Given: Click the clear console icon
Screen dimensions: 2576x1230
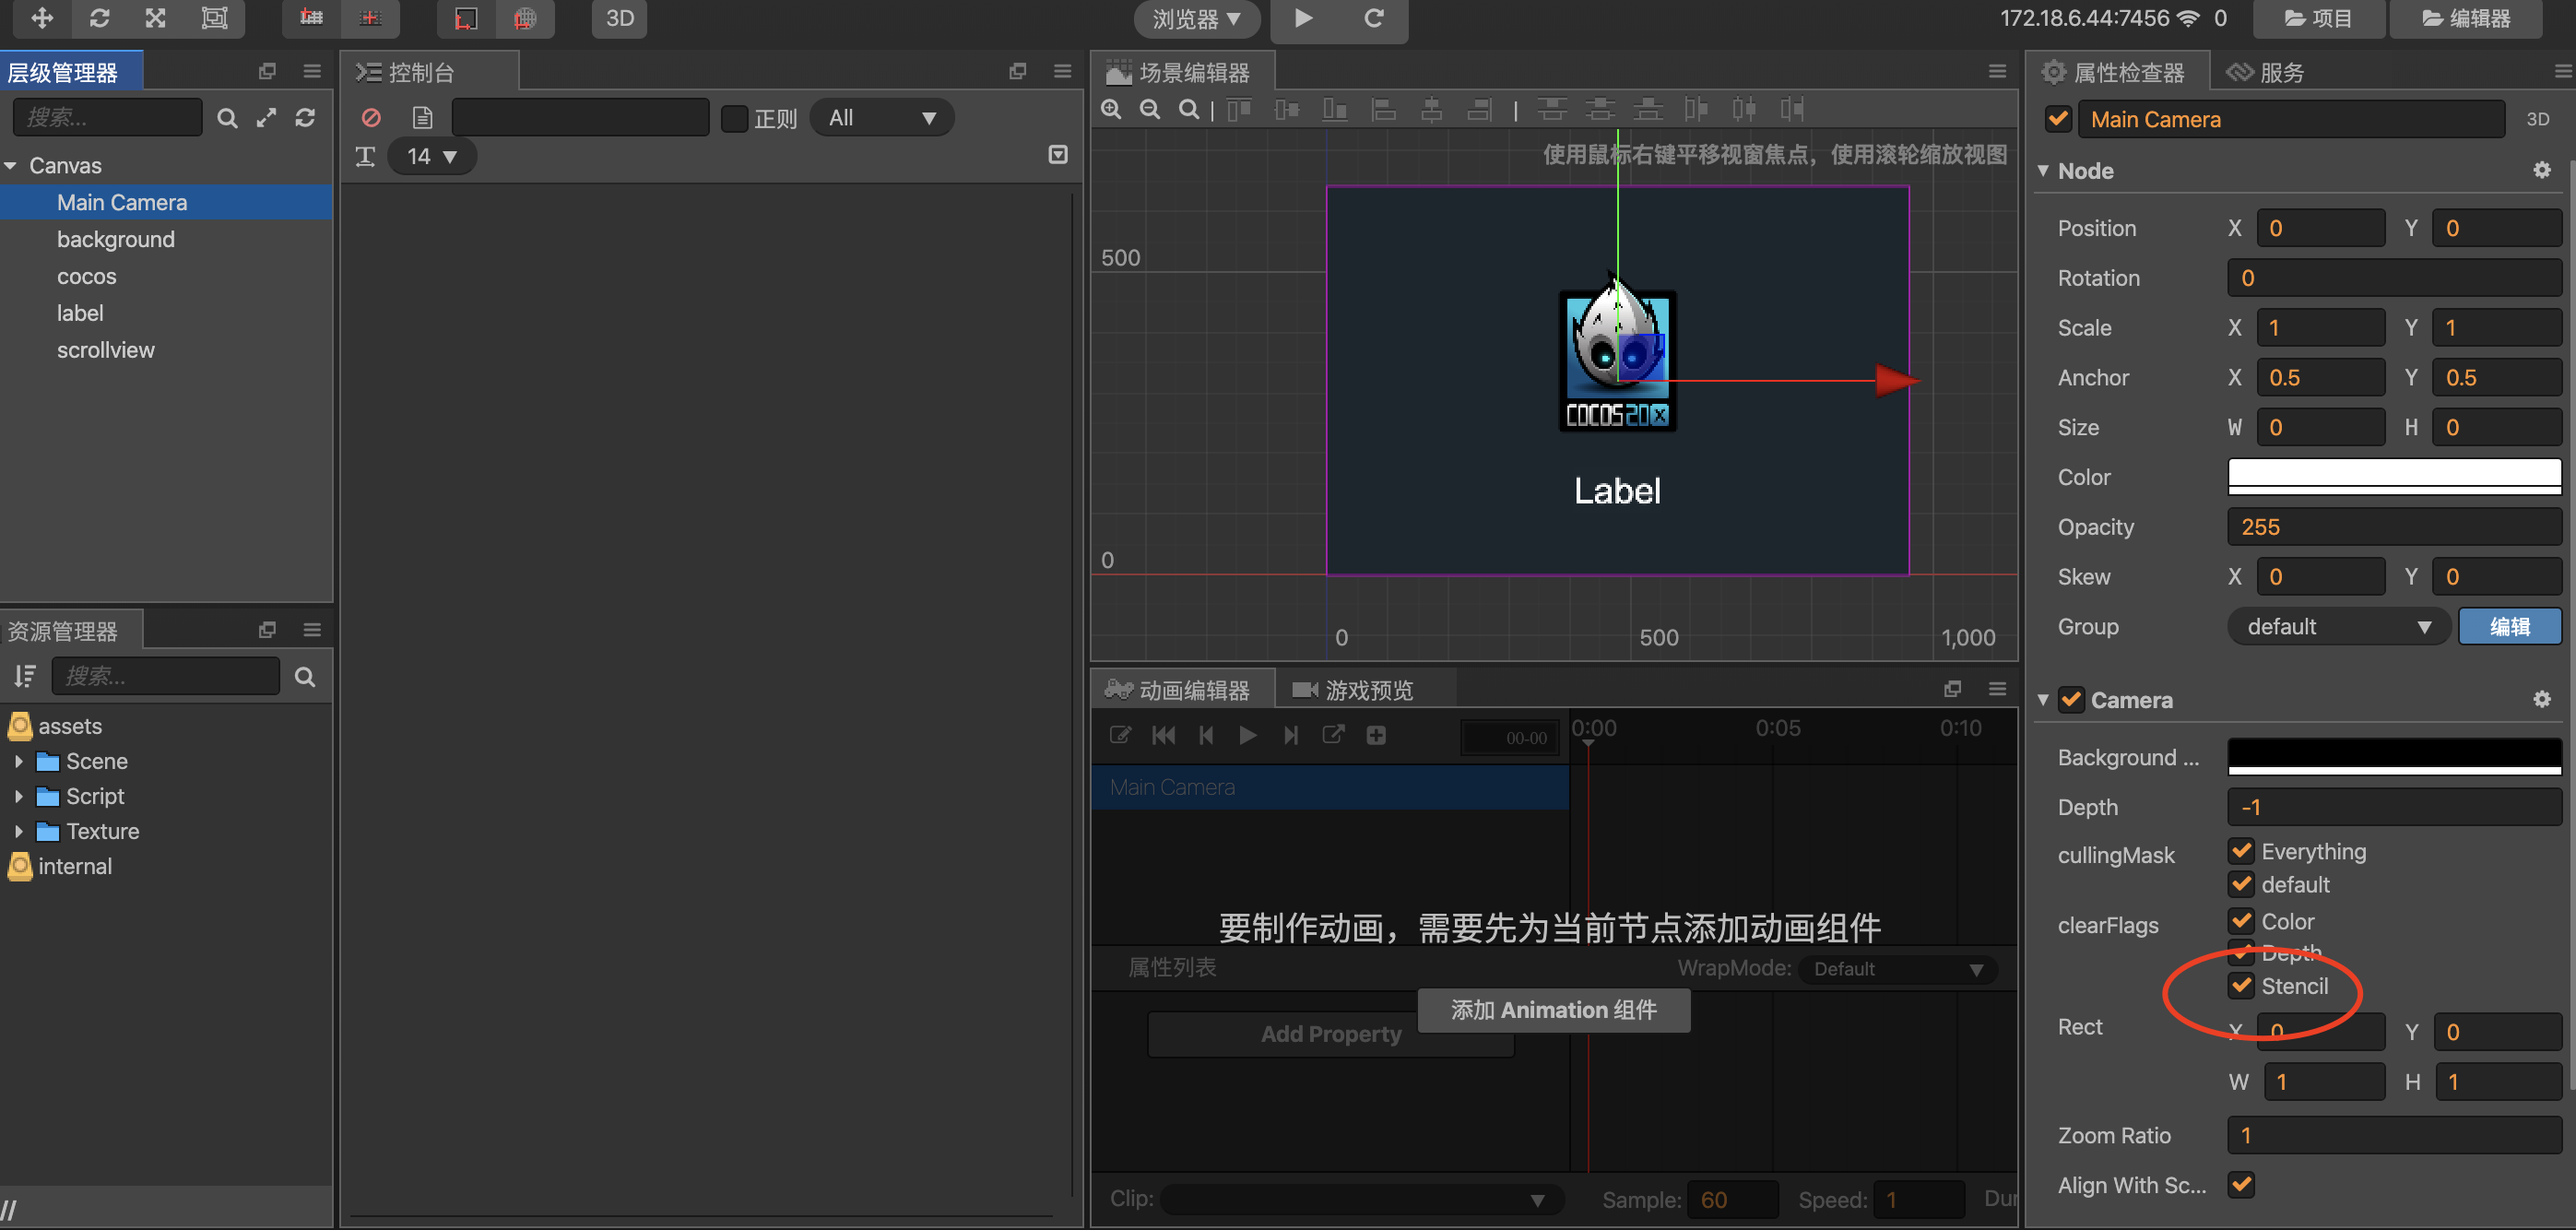Looking at the screenshot, I should click(371, 118).
